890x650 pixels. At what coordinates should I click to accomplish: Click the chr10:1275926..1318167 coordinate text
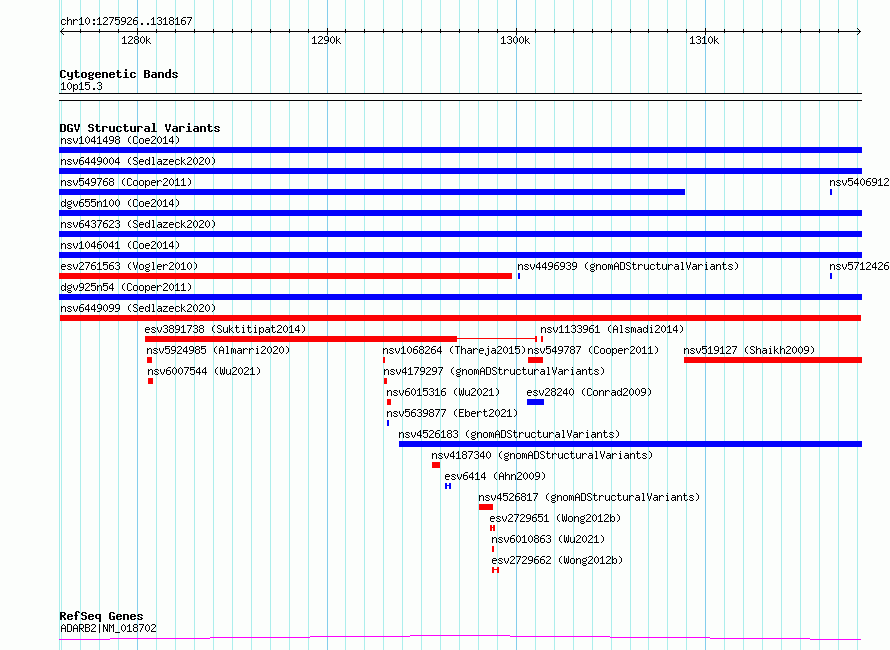click(x=127, y=22)
